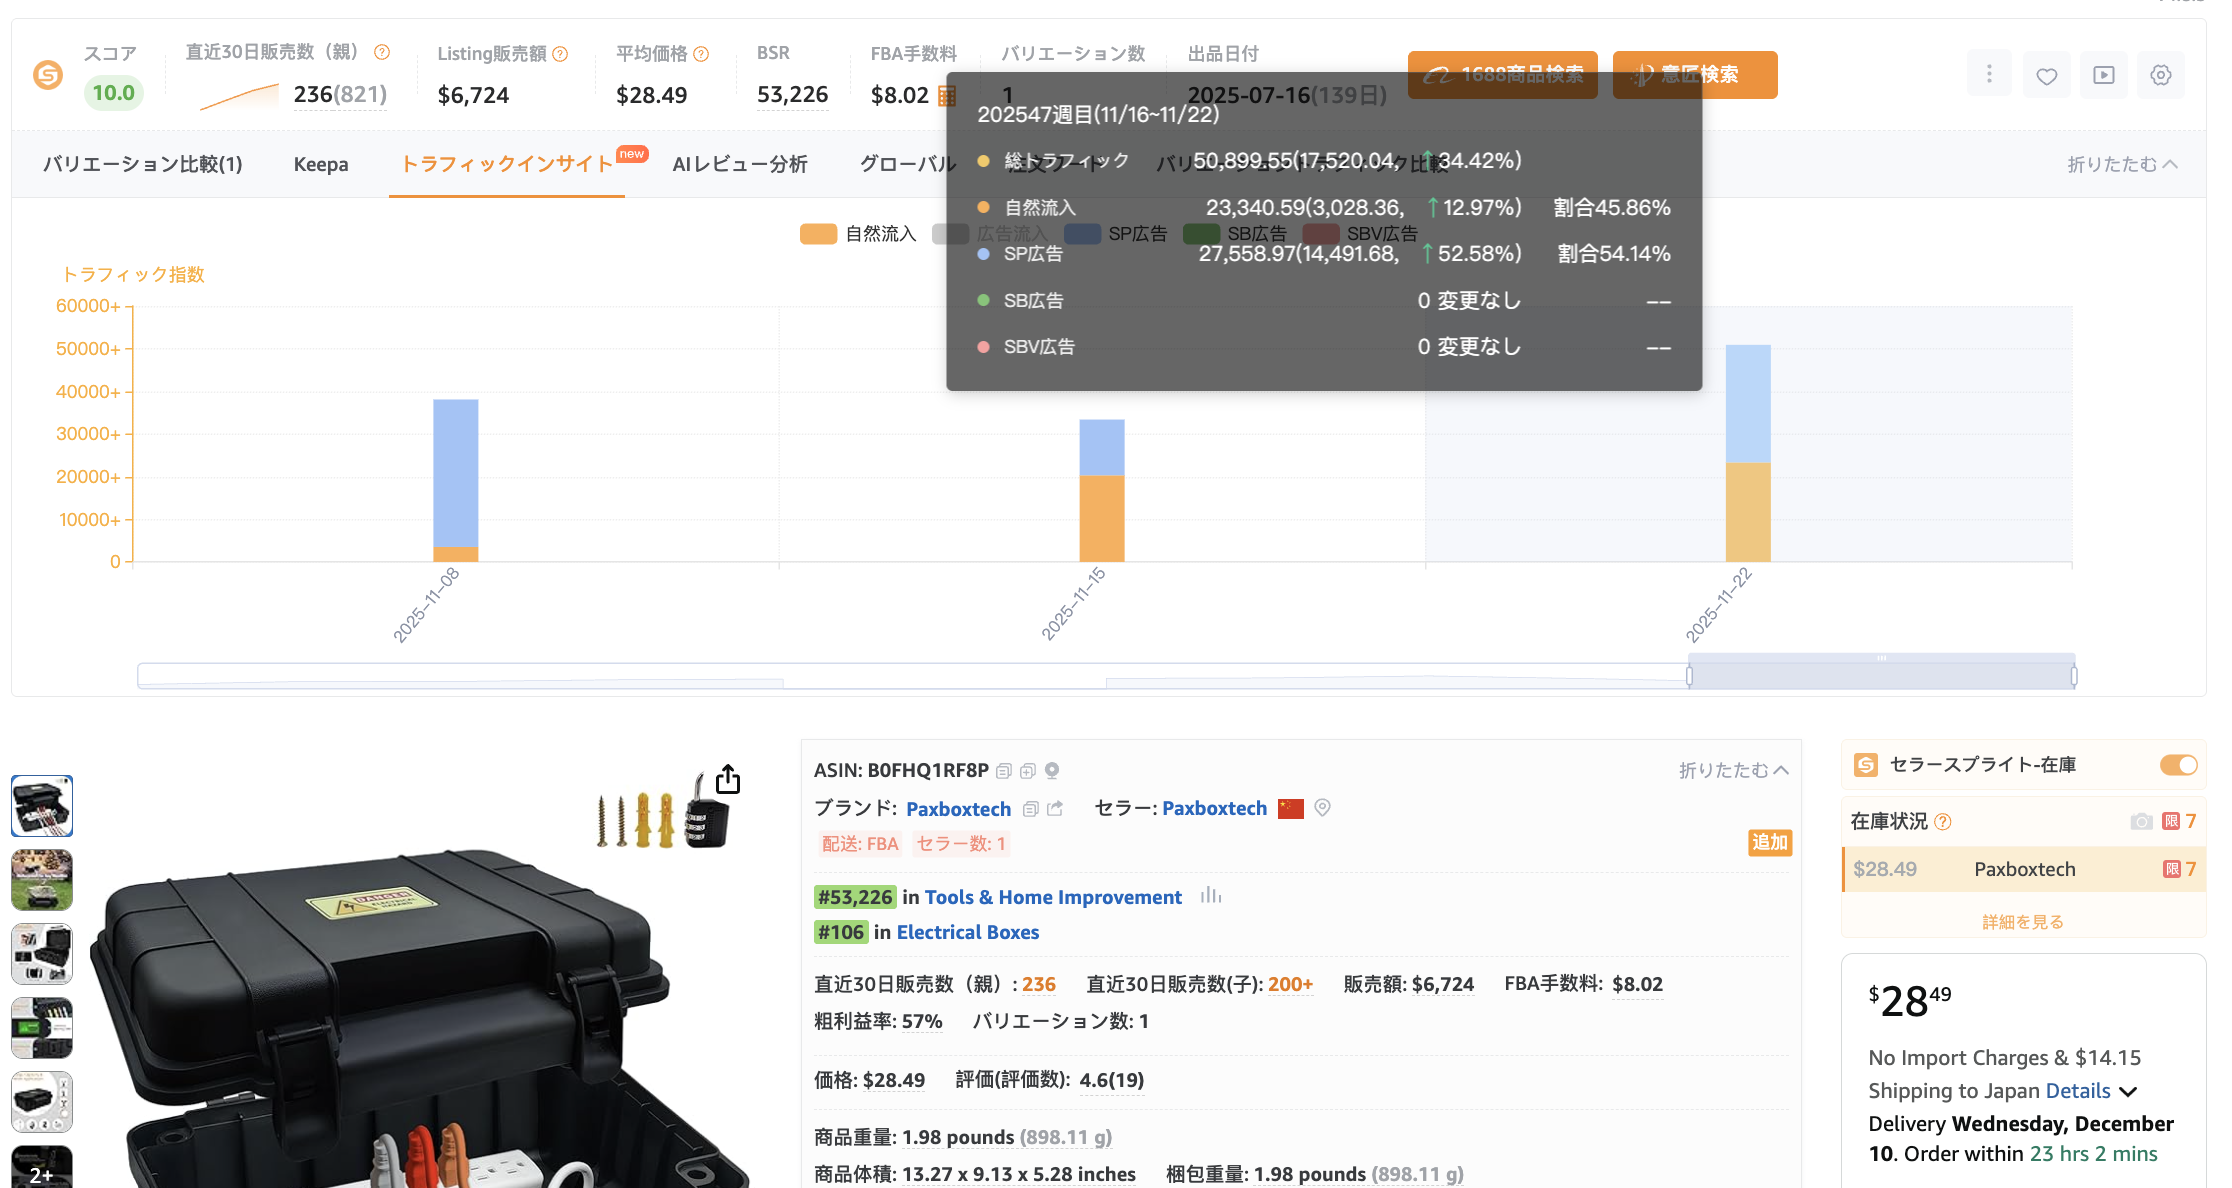The height and width of the screenshot is (1188, 2232).
Task: Open the AIレビュー分析 tab
Action: [741, 163]
